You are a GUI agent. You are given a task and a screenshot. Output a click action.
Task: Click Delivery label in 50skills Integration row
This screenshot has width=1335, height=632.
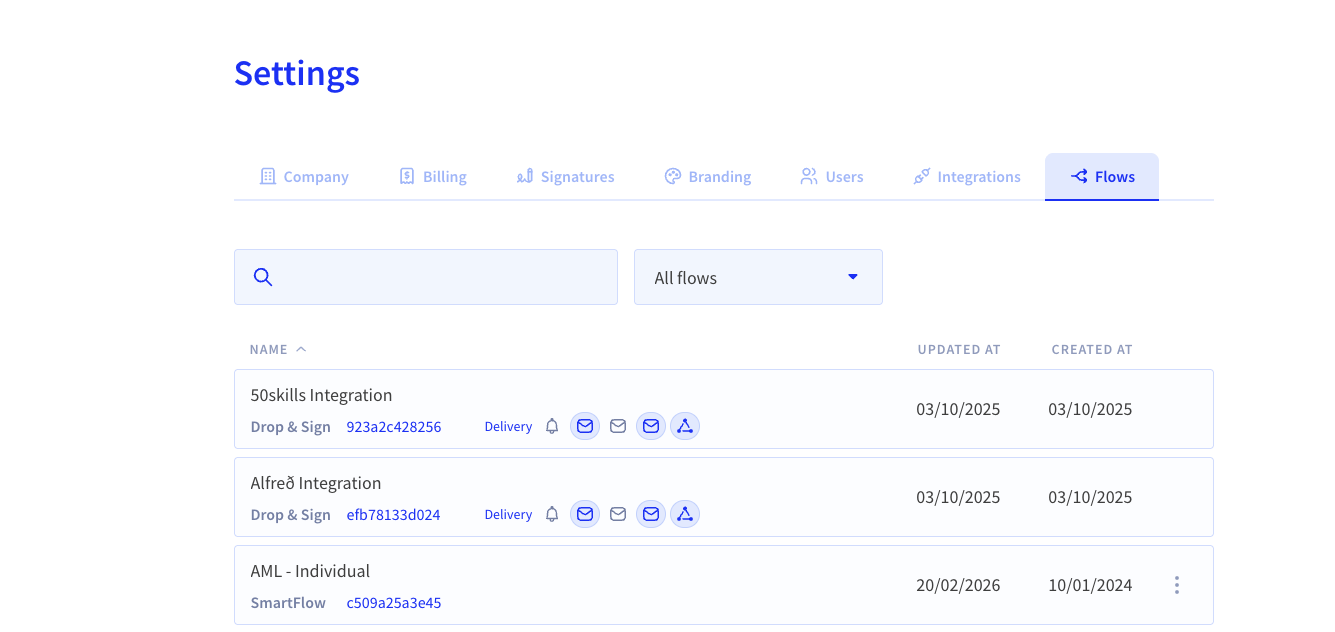508,427
